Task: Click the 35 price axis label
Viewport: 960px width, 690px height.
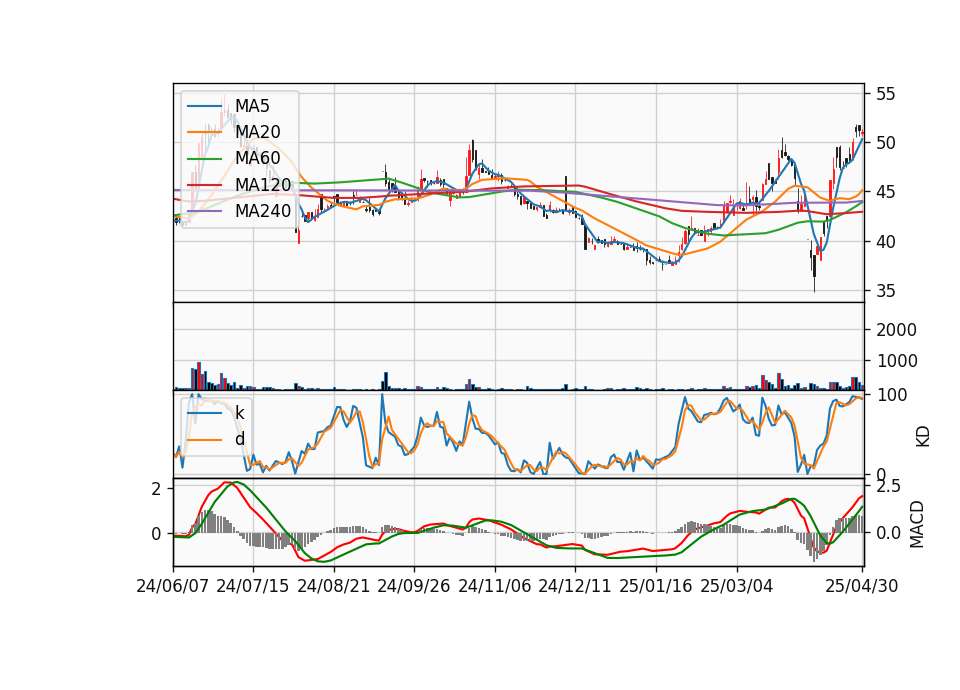Action: tap(886, 291)
